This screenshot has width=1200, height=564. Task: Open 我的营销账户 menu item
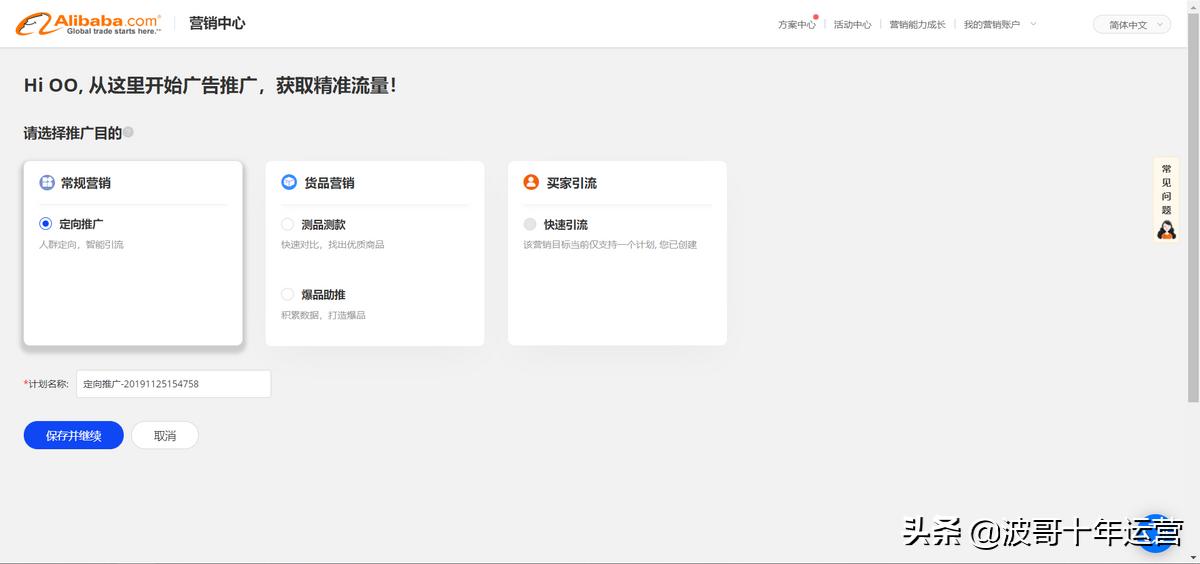(x=992, y=25)
